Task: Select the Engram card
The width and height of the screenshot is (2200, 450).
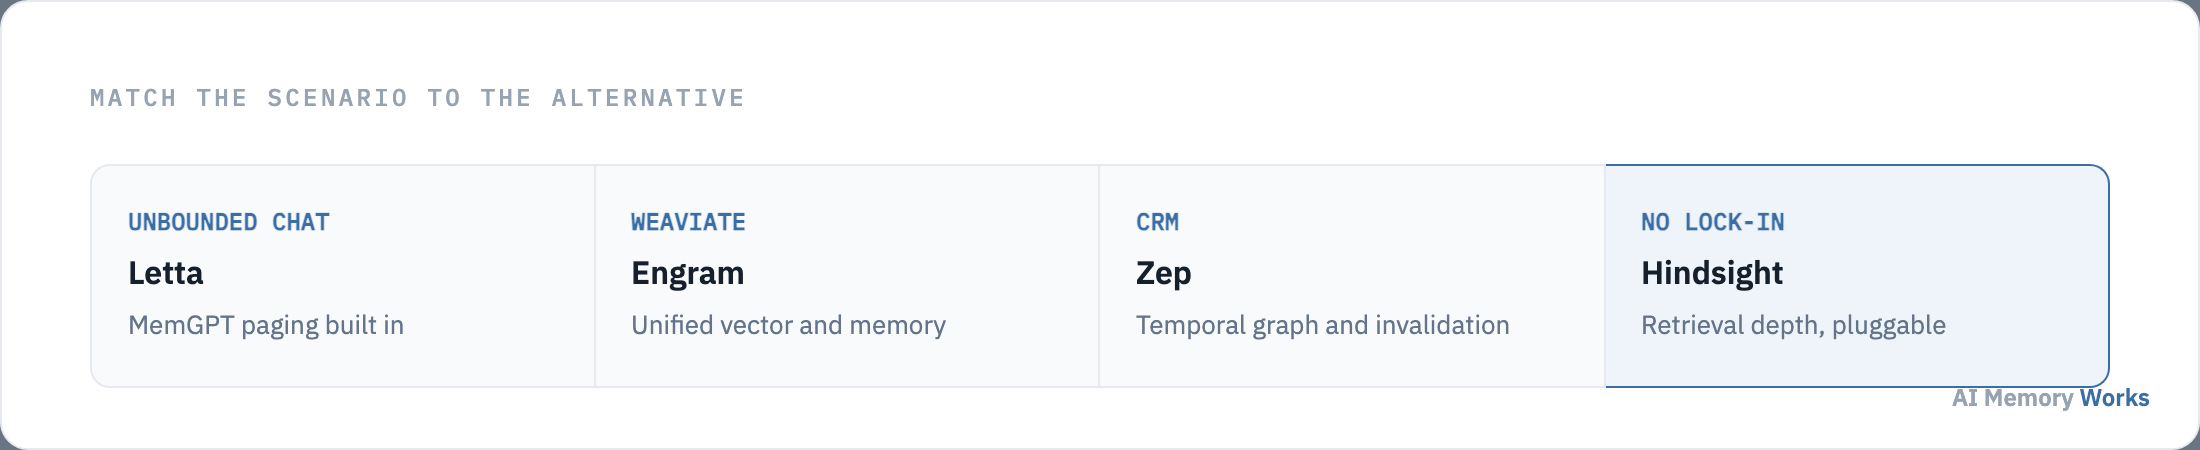Action: (847, 276)
